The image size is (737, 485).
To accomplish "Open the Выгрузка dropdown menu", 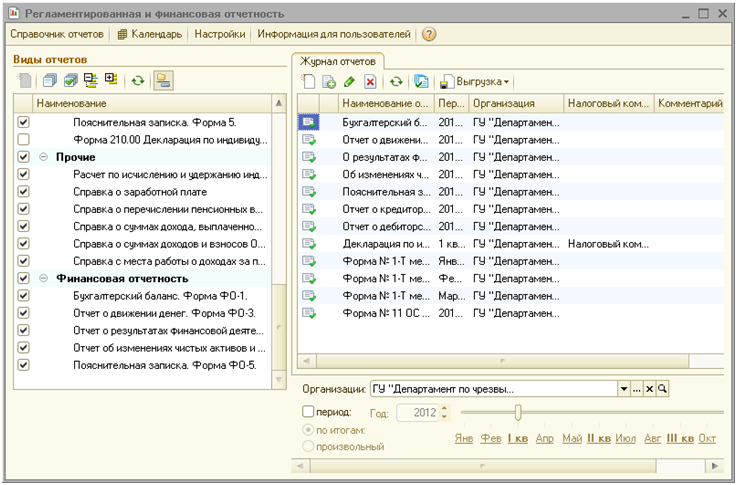I will pos(482,81).
